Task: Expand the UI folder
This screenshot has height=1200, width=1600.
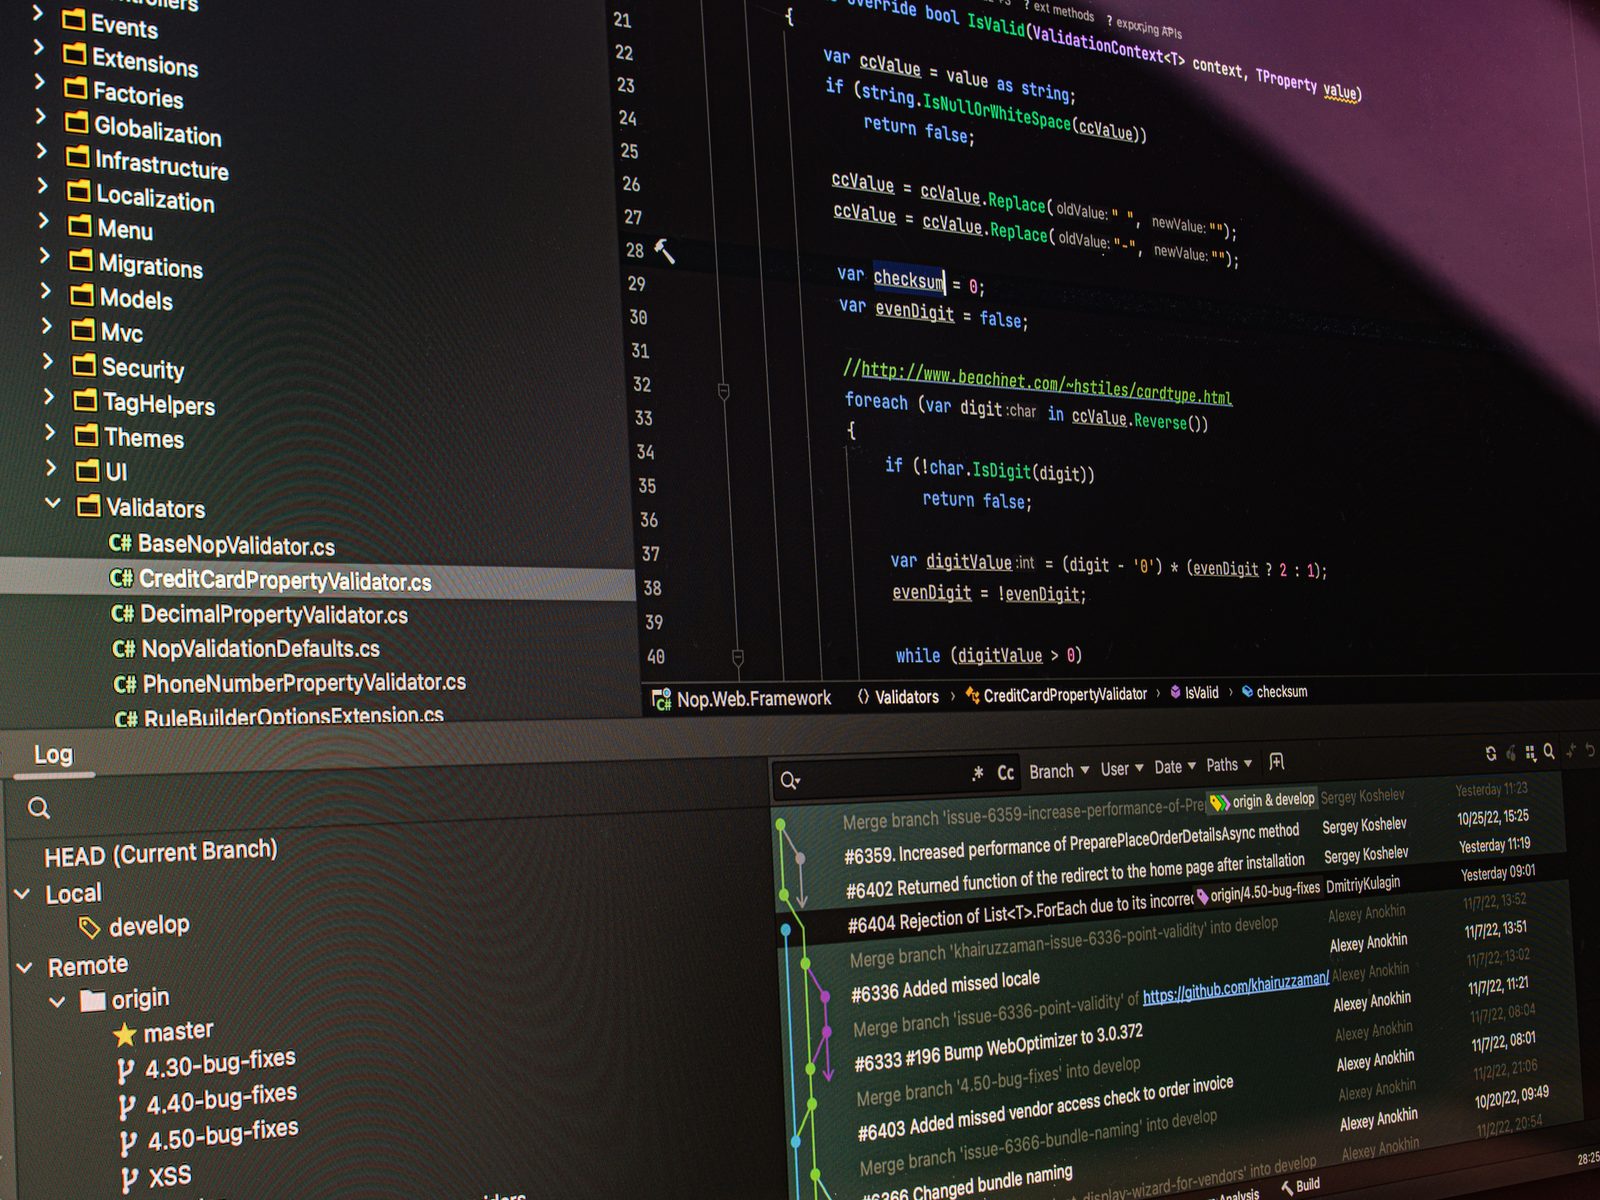Action: [x=51, y=467]
